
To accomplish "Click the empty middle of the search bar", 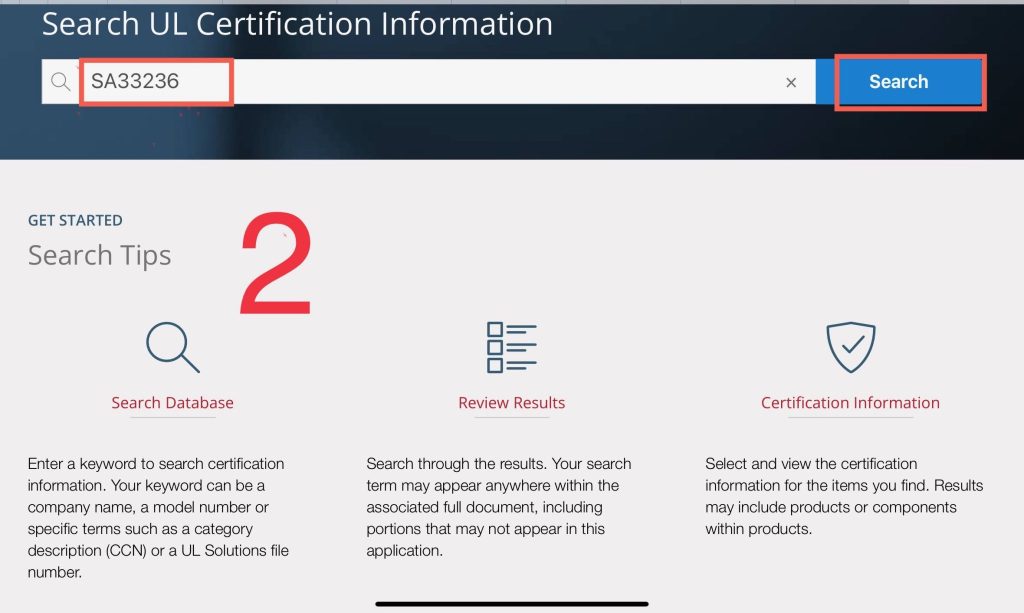I will pos(500,82).
